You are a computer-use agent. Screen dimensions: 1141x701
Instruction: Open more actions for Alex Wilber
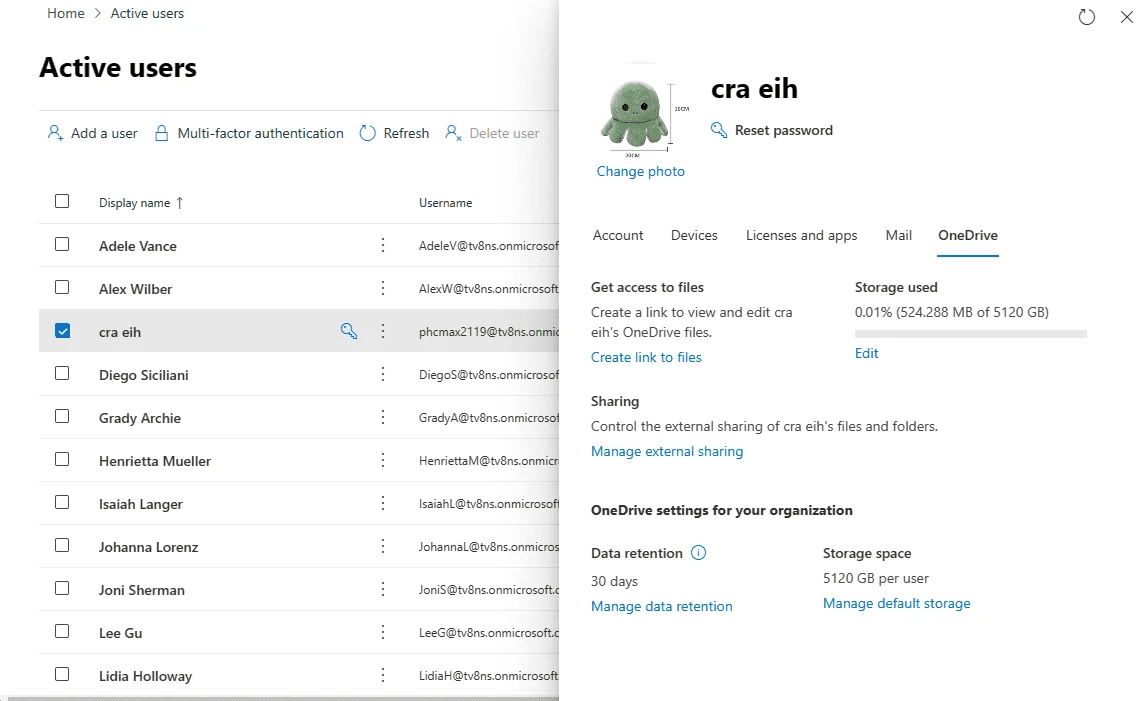point(383,288)
